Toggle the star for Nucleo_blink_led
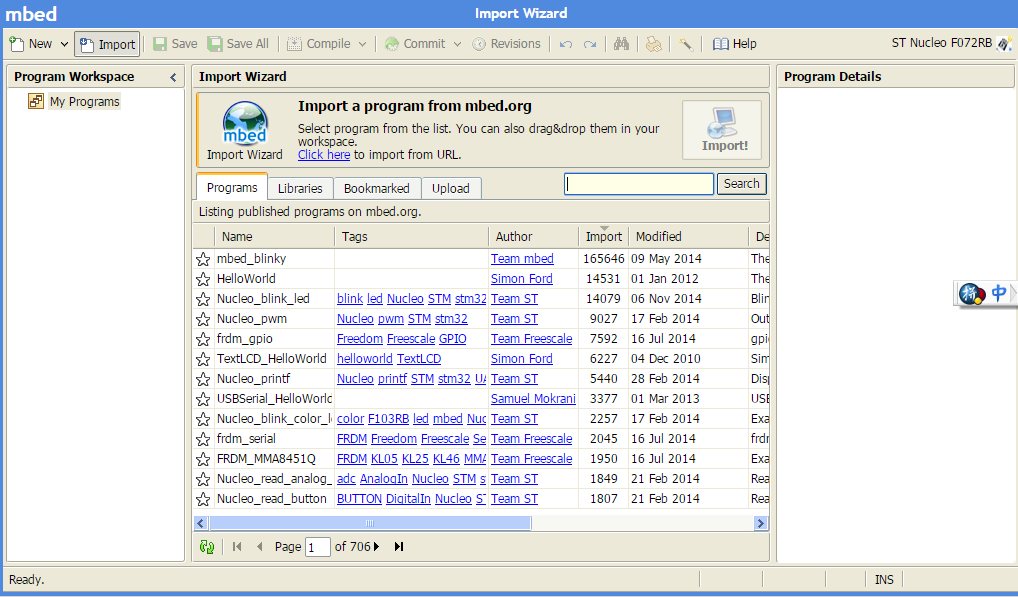This screenshot has height=597, width=1018. [203, 299]
